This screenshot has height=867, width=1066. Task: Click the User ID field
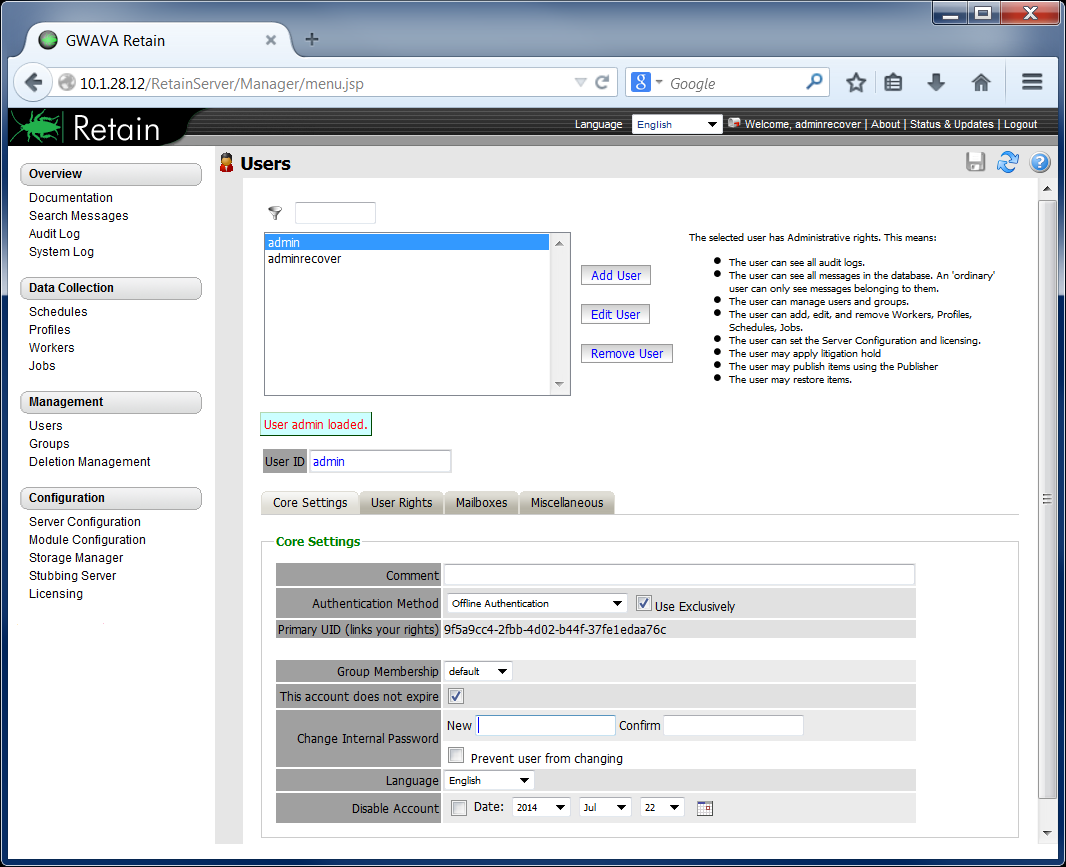(x=380, y=461)
